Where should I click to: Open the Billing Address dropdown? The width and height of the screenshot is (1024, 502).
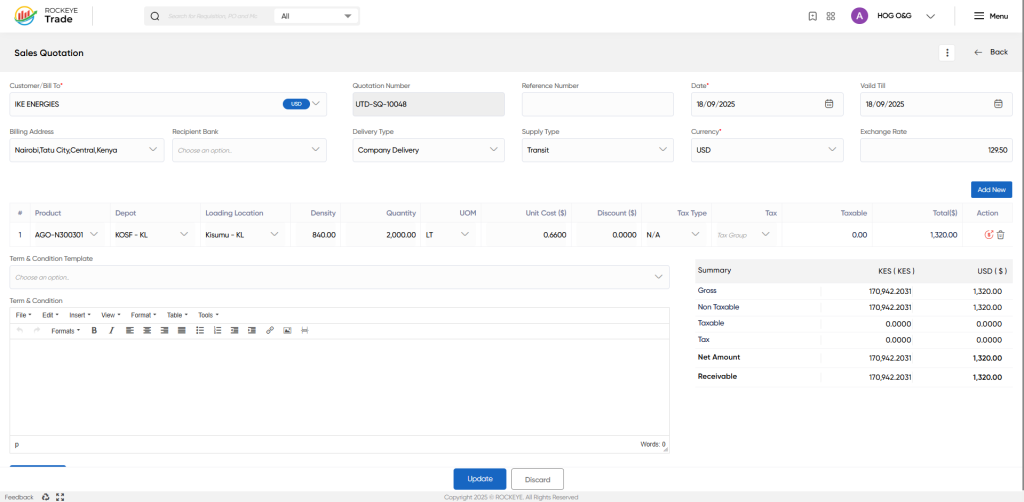[x=87, y=150]
